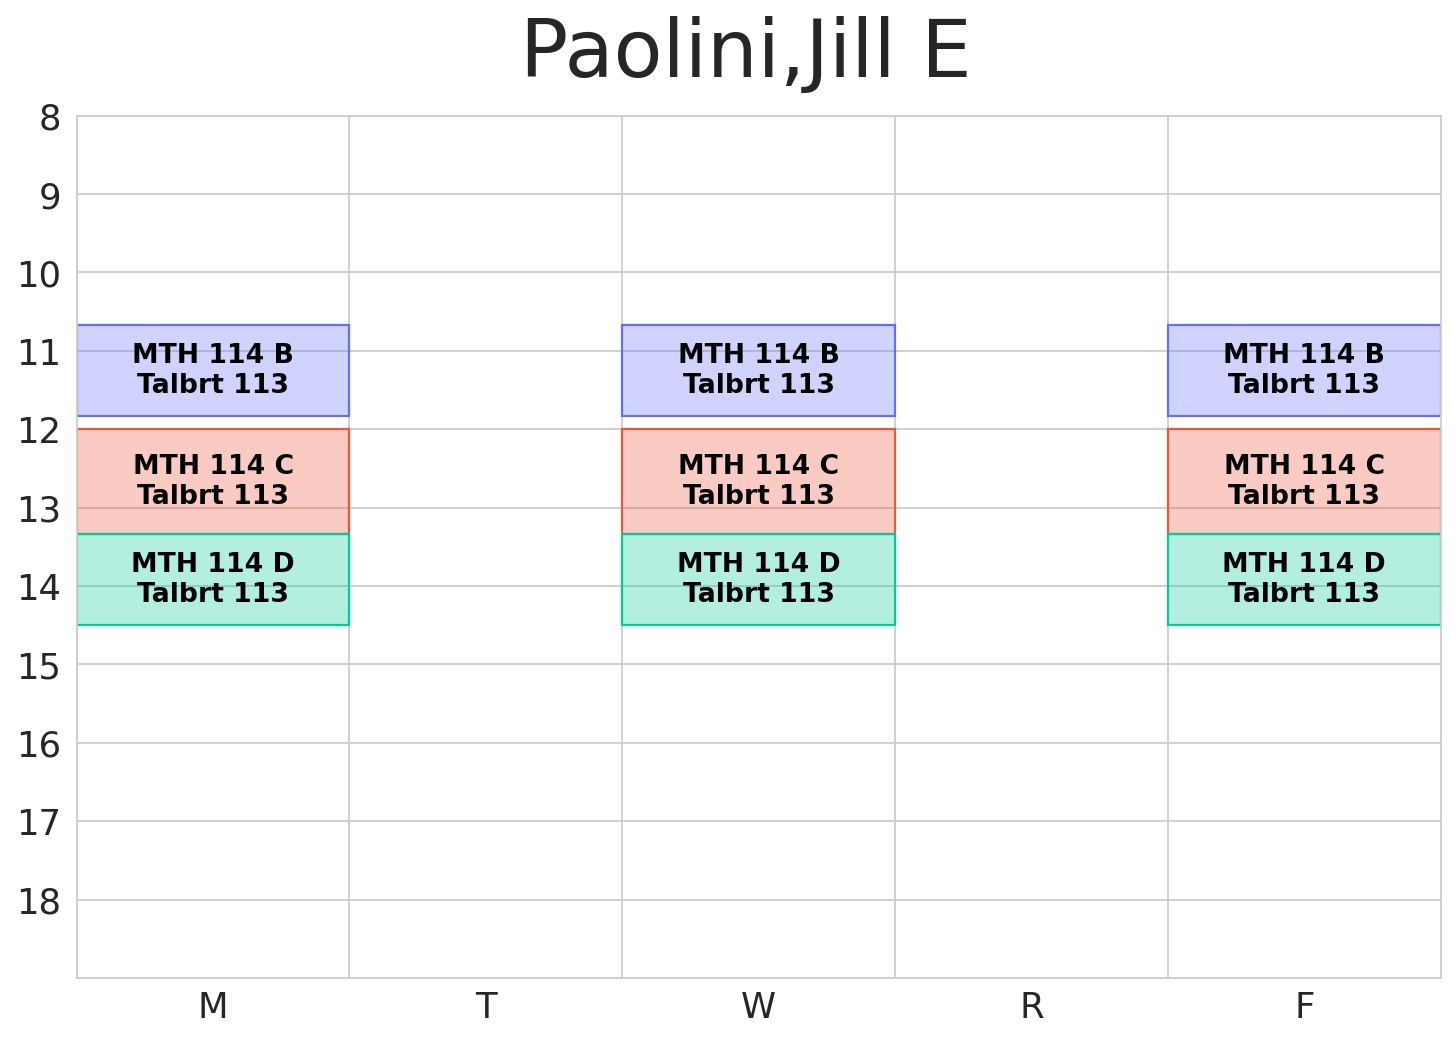Click the M day label

213,1006
